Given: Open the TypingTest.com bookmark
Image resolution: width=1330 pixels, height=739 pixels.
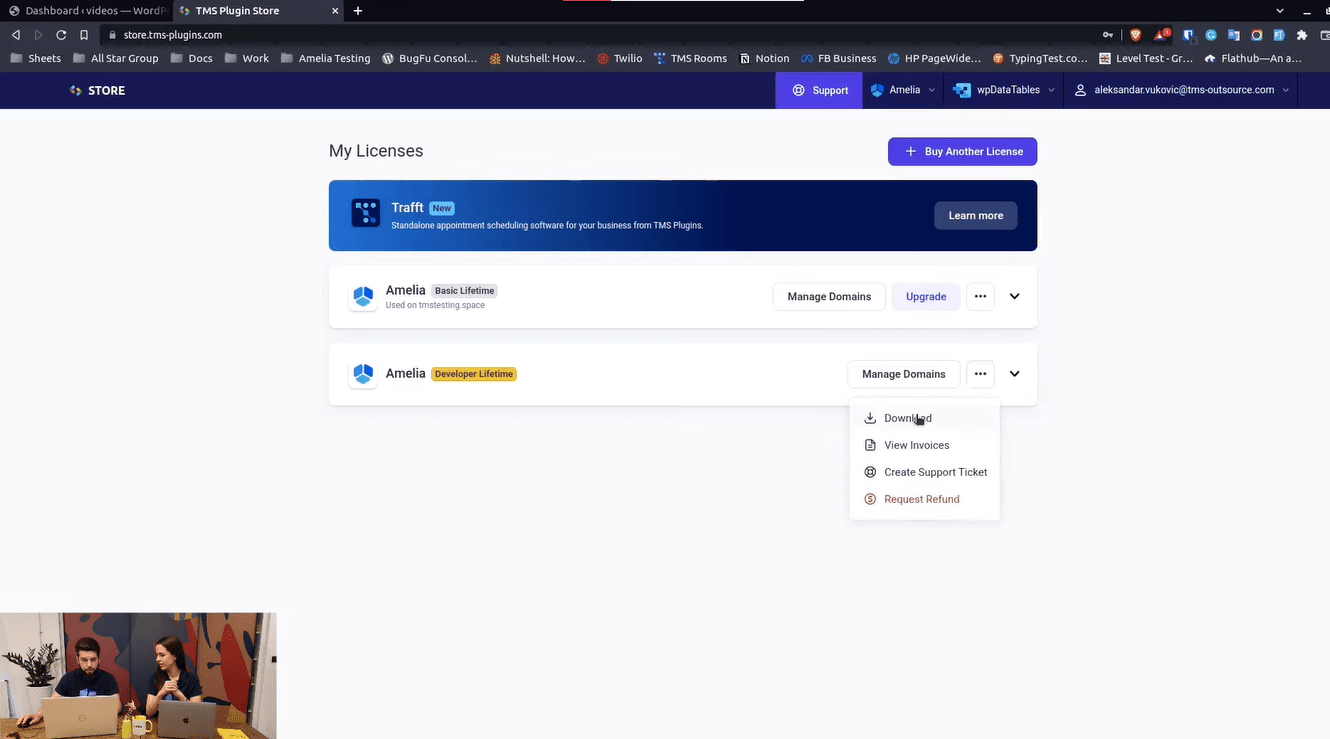Looking at the screenshot, I should (x=1039, y=58).
